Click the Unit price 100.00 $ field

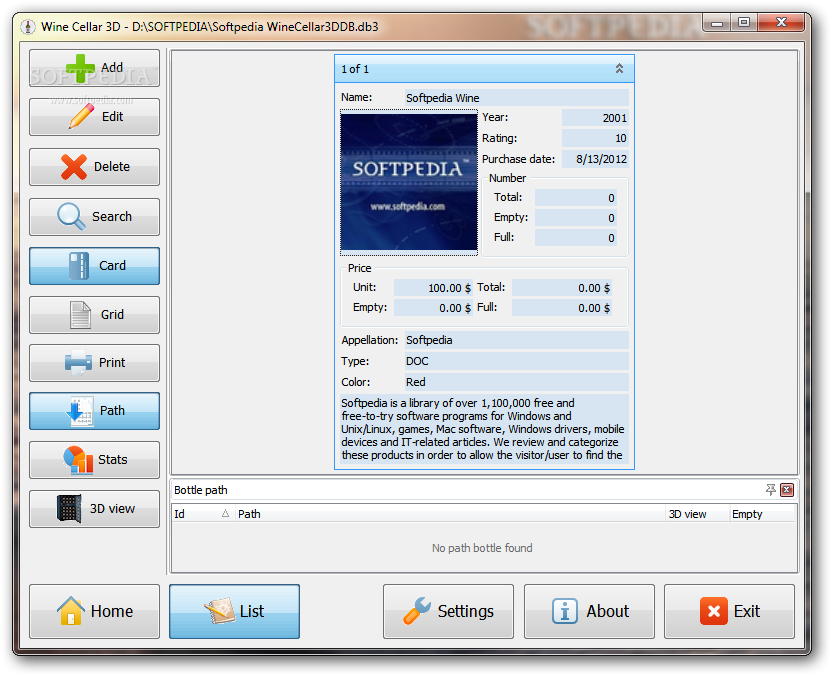pos(433,288)
